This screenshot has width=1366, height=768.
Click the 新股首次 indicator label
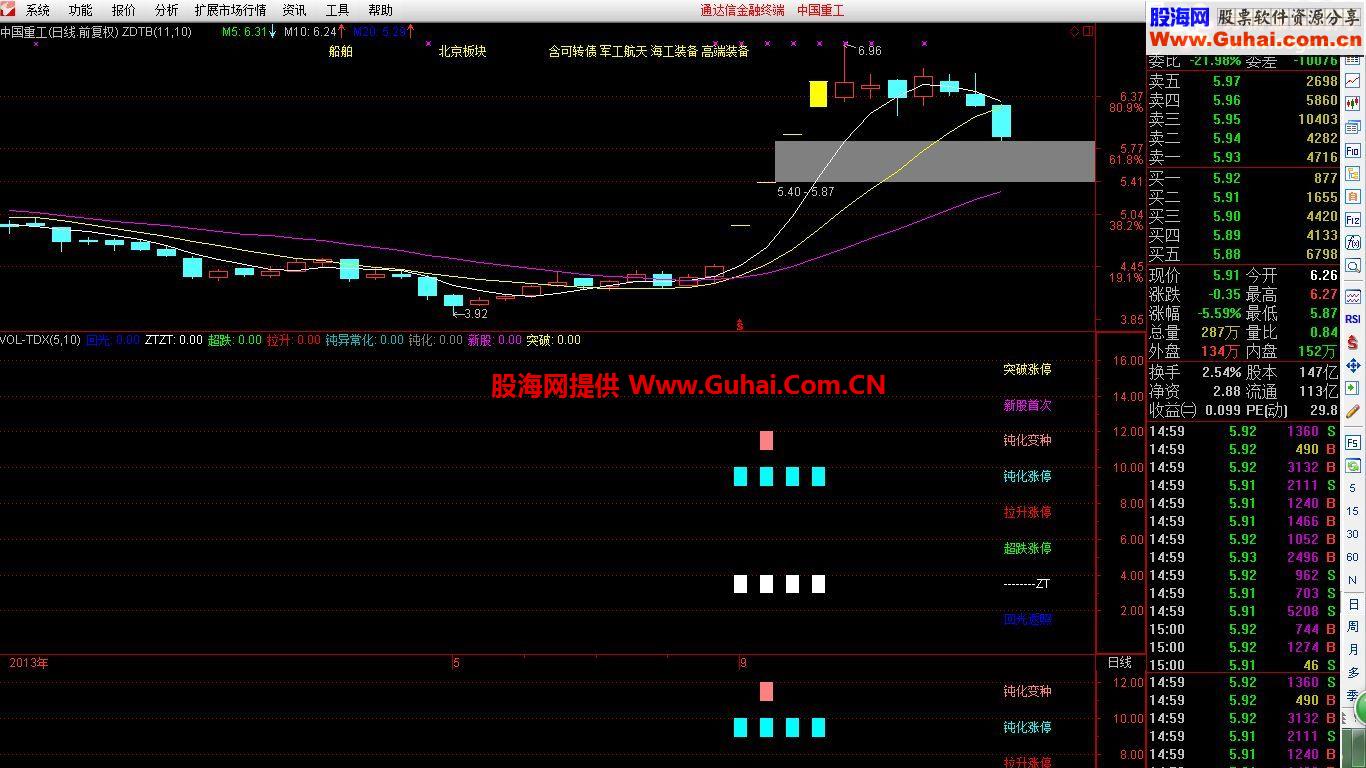point(1027,405)
